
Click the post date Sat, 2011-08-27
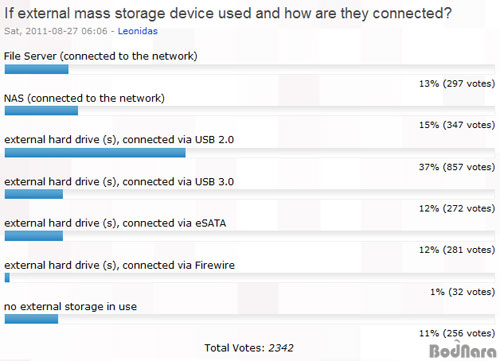(x=42, y=31)
